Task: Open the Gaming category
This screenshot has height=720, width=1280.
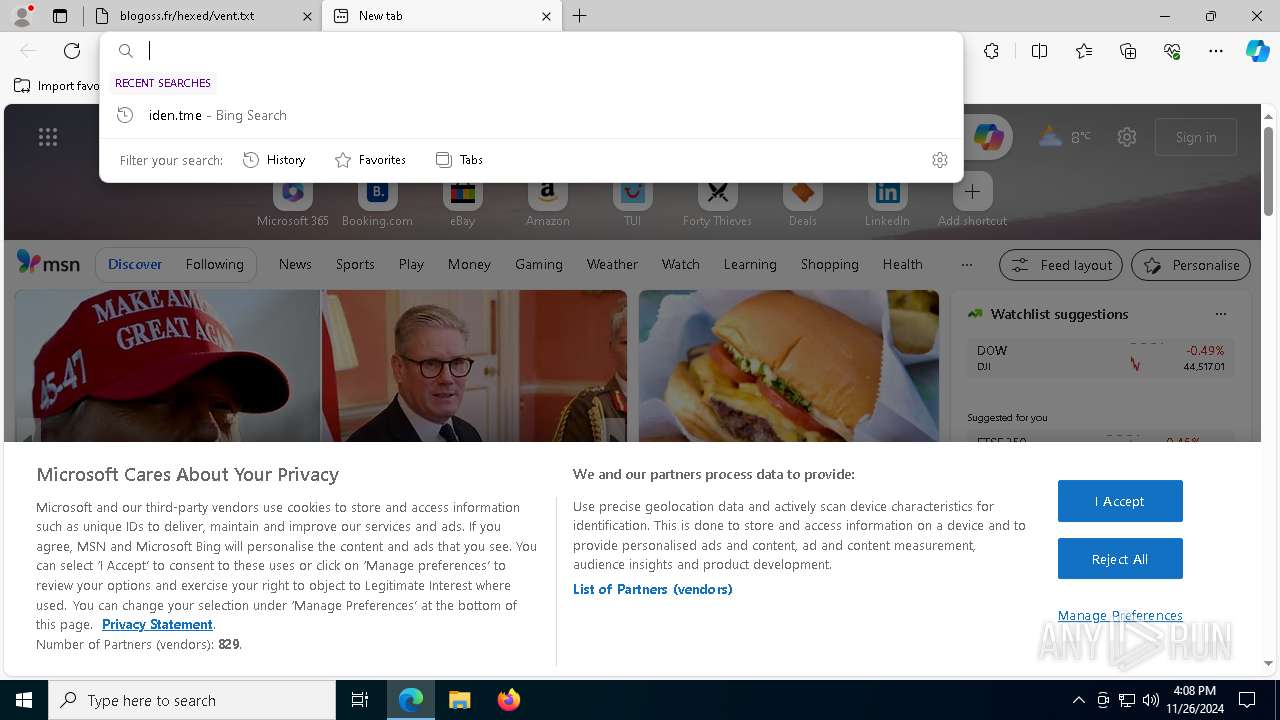Action: coord(539,264)
